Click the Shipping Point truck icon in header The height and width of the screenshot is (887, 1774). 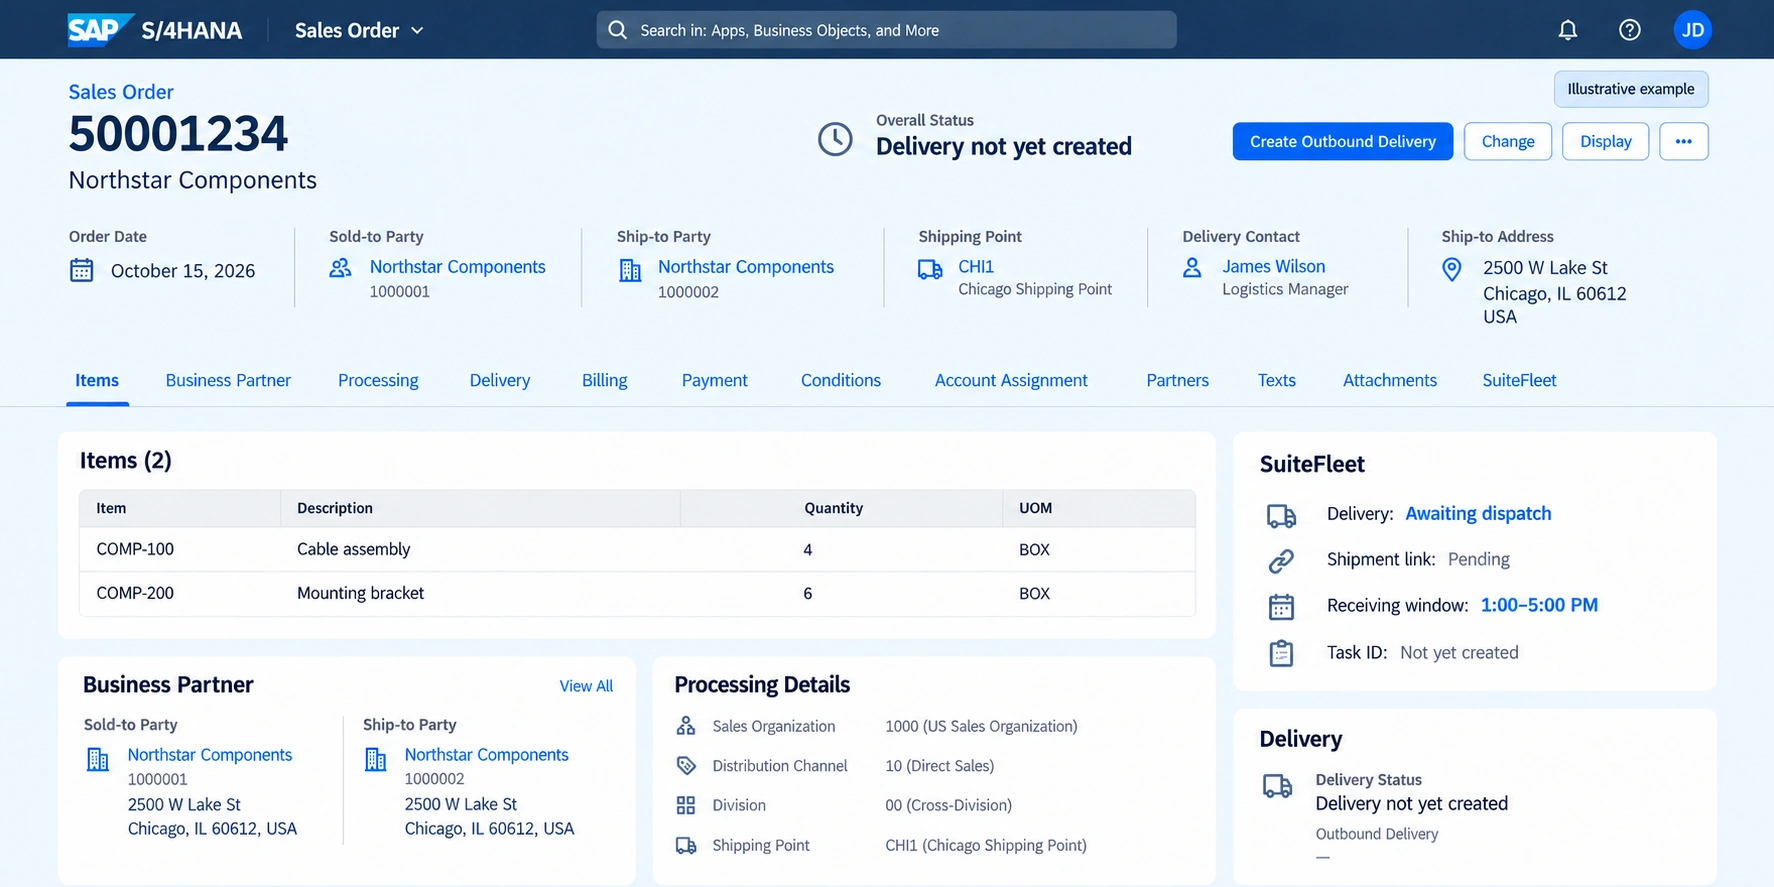coord(930,269)
